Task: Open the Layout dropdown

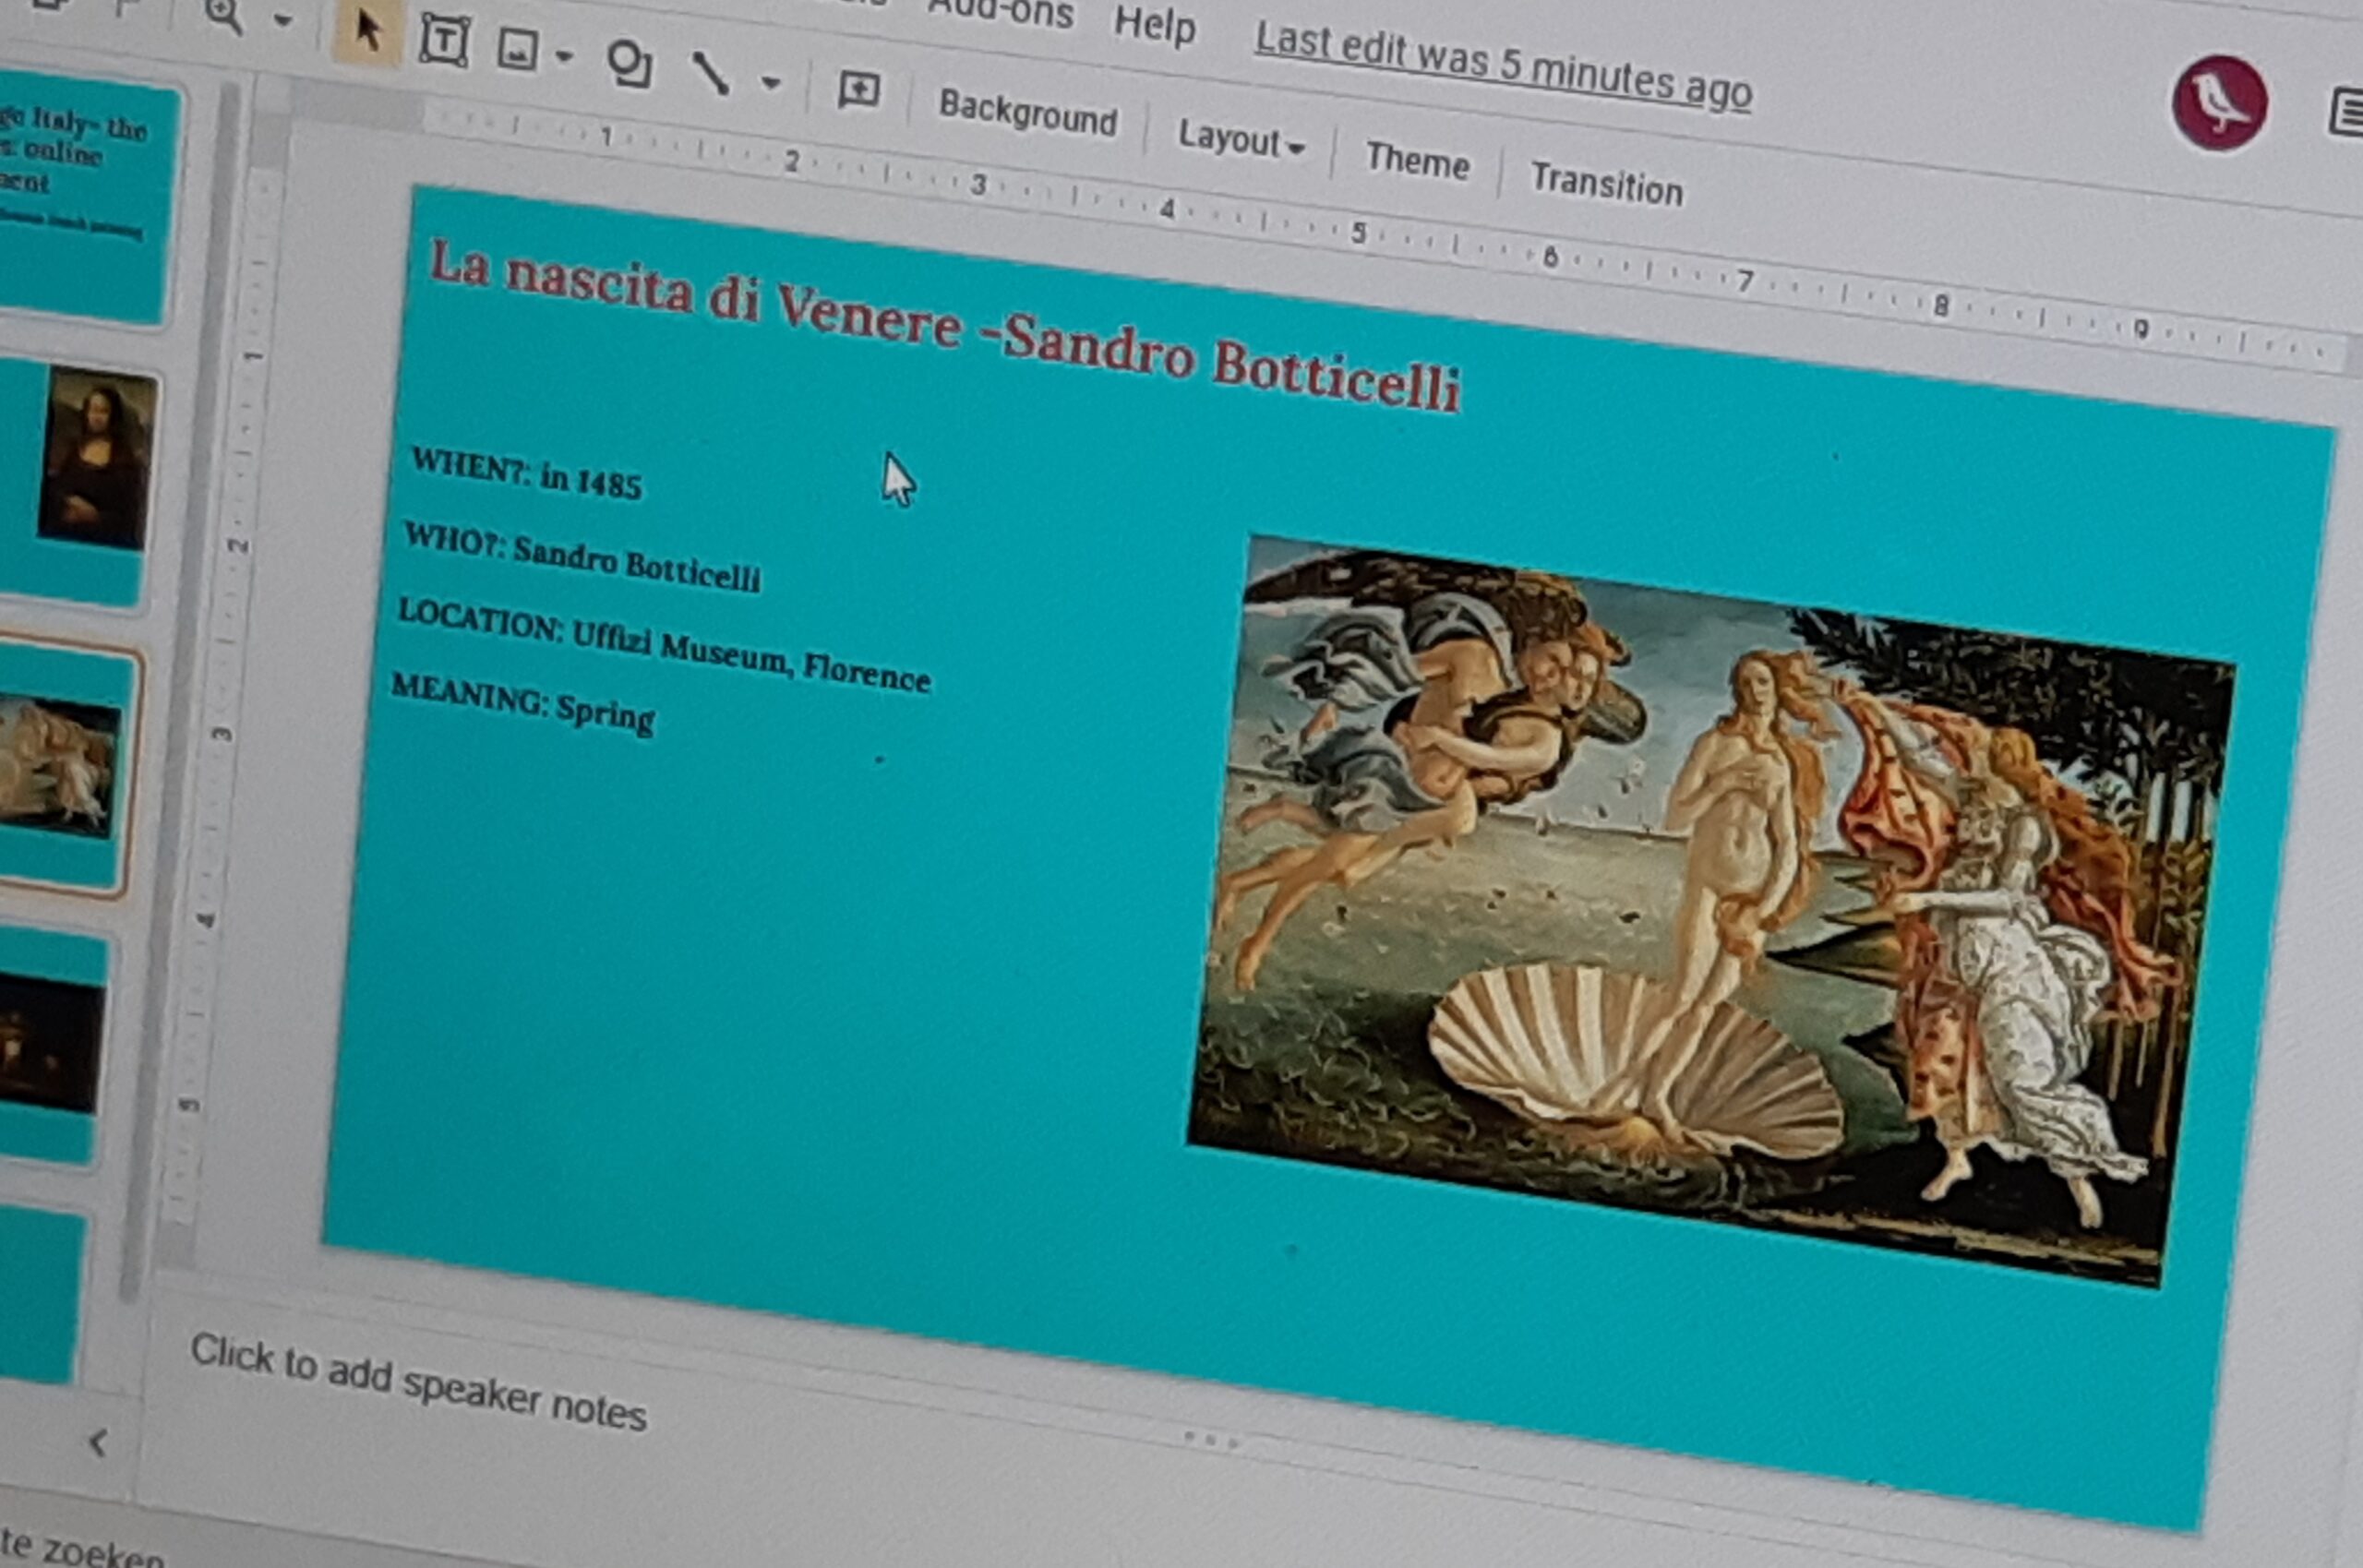Action: (1241, 138)
